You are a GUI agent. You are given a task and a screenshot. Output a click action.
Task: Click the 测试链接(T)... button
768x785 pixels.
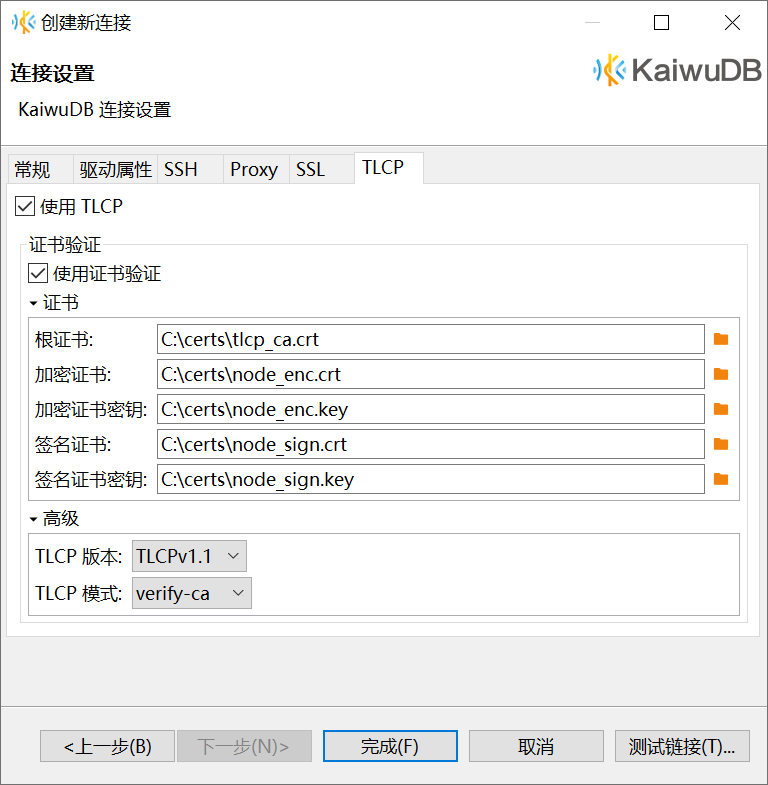682,746
